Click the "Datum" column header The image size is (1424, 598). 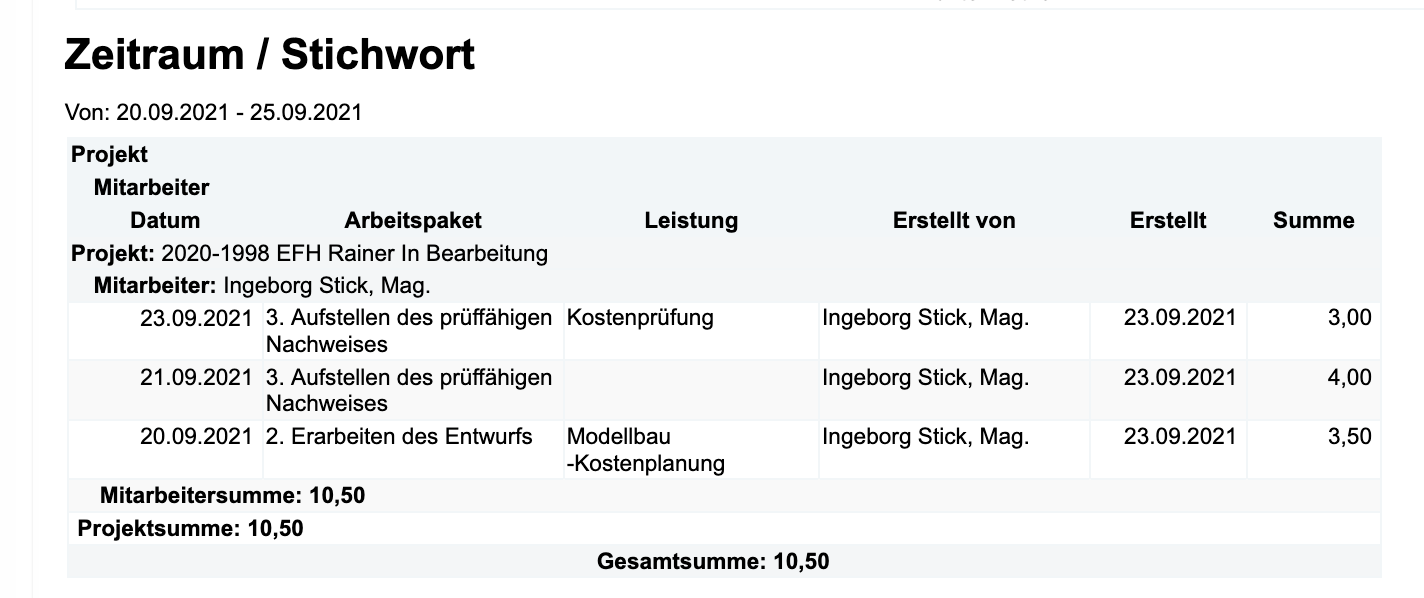point(165,220)
